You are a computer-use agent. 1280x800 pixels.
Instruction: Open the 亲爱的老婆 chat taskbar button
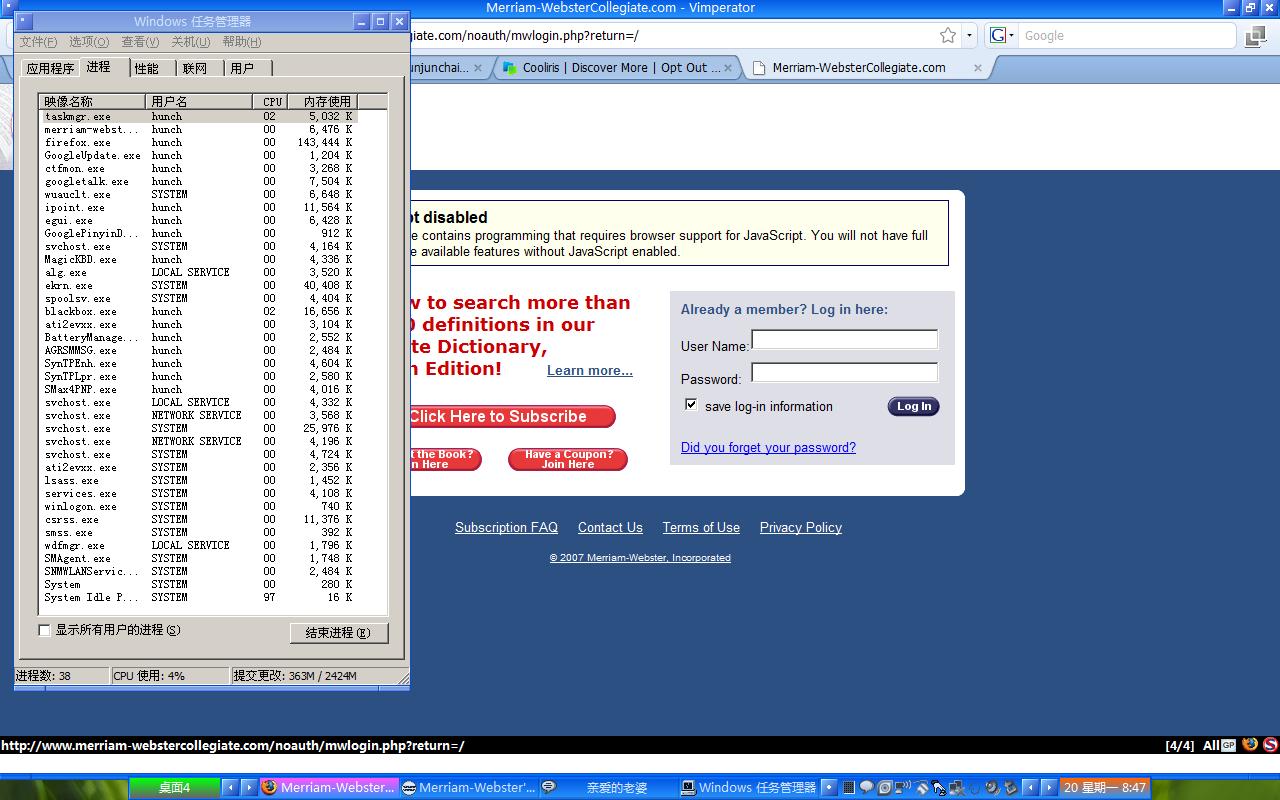tap(609, 788)
